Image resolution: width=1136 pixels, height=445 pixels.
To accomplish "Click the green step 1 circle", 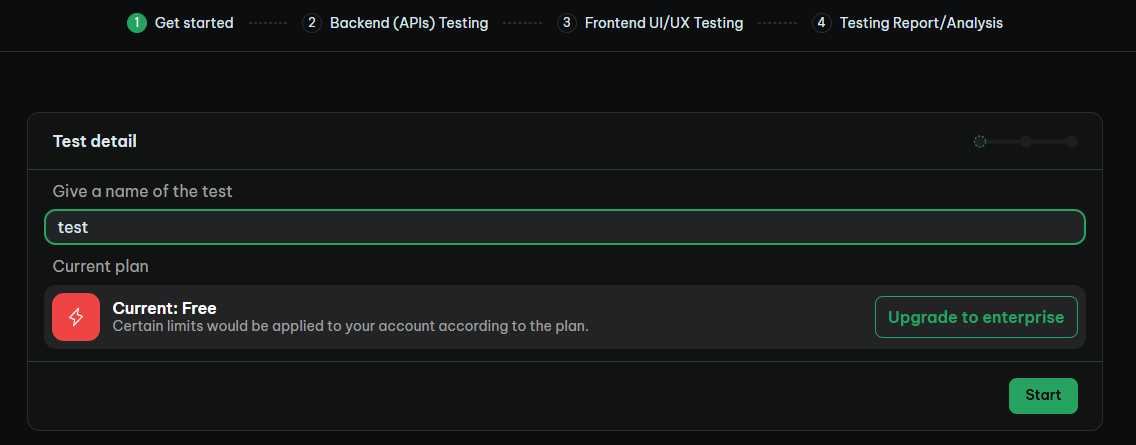I will click(x=137, y=23).
